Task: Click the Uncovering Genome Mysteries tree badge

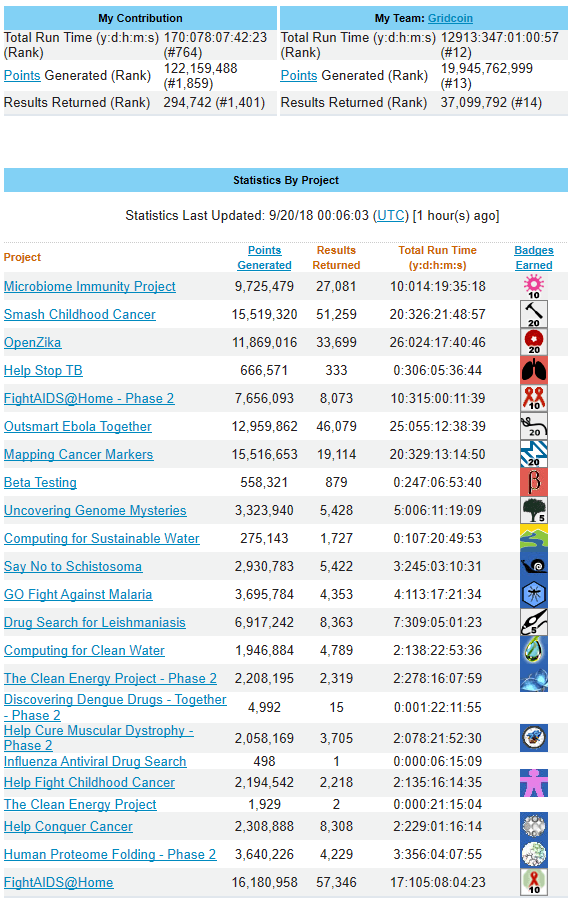Action: click(x=534, y=510)
